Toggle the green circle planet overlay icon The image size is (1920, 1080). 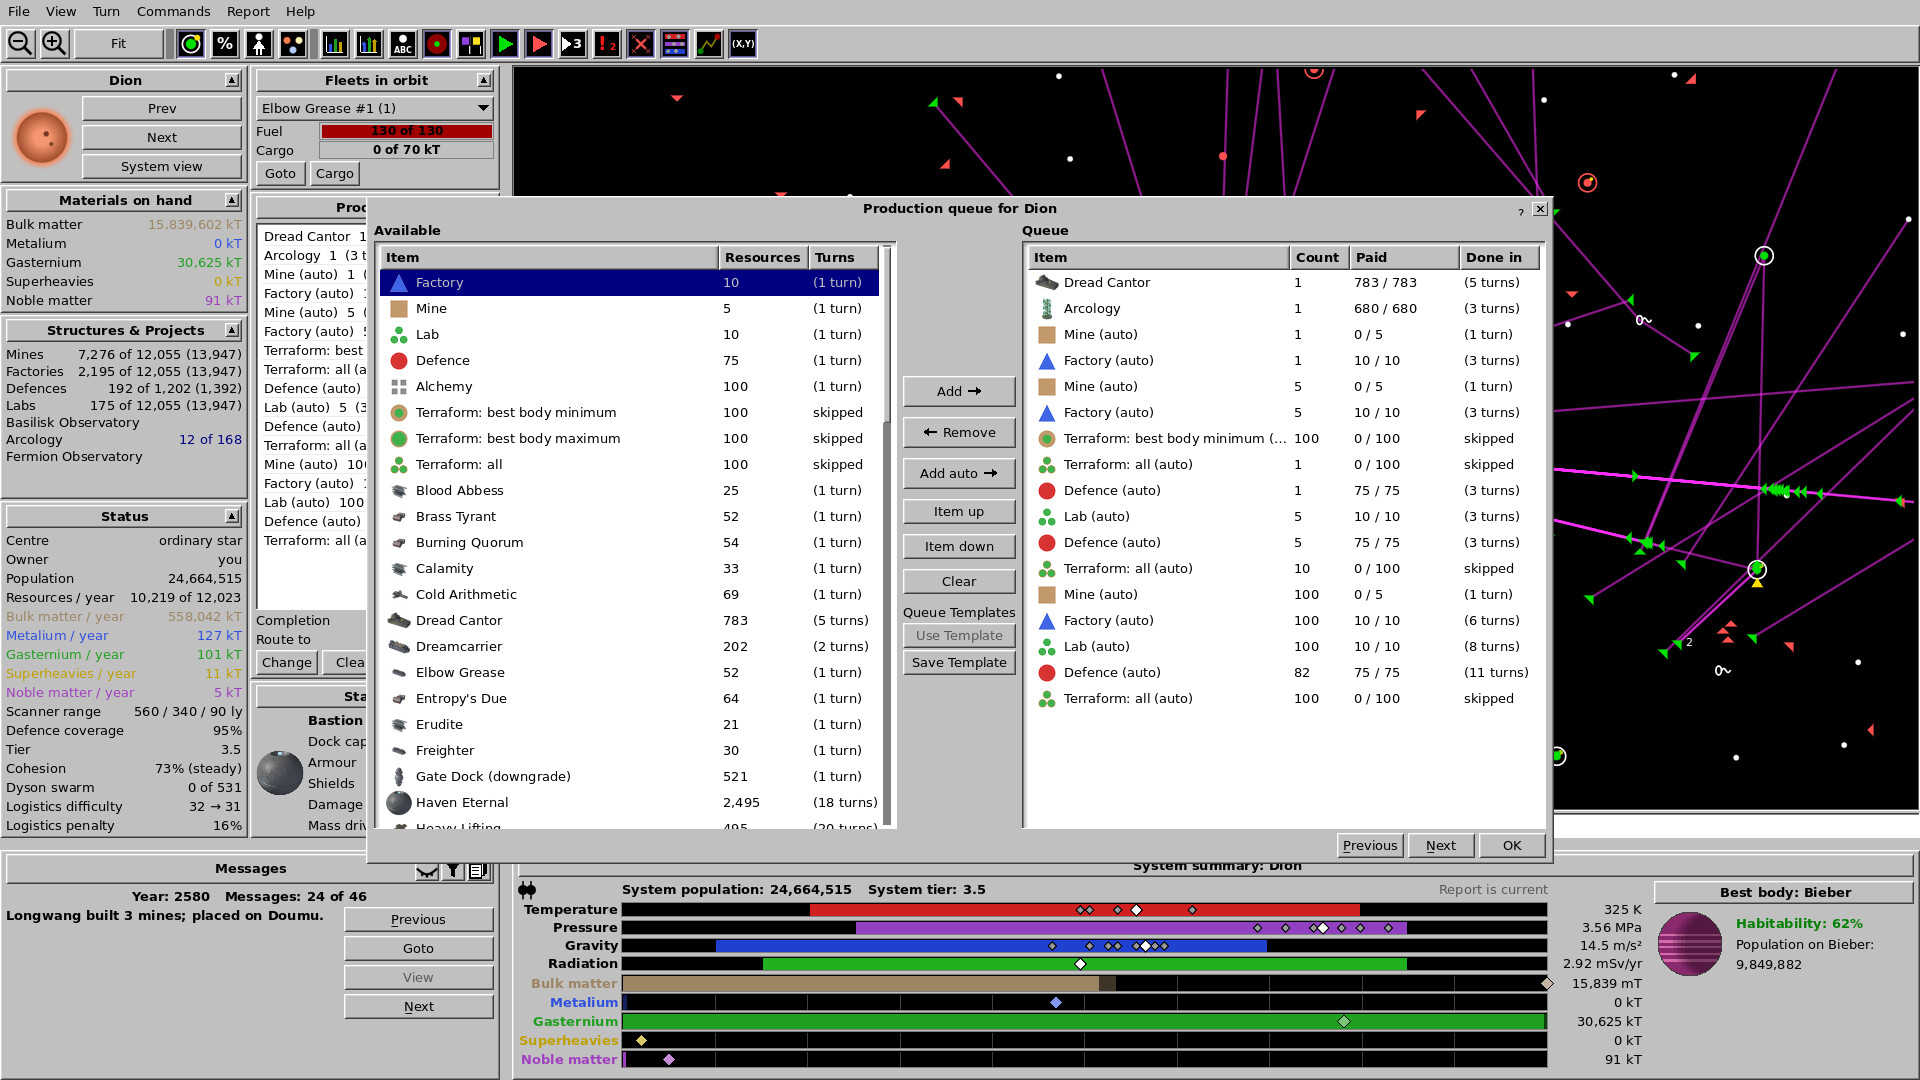191,44
